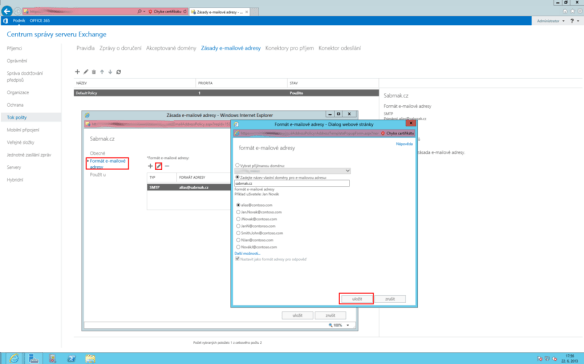584x364 pixels.
Task: Open Server Manager from the taskbar
Action: tap(34, 358)
